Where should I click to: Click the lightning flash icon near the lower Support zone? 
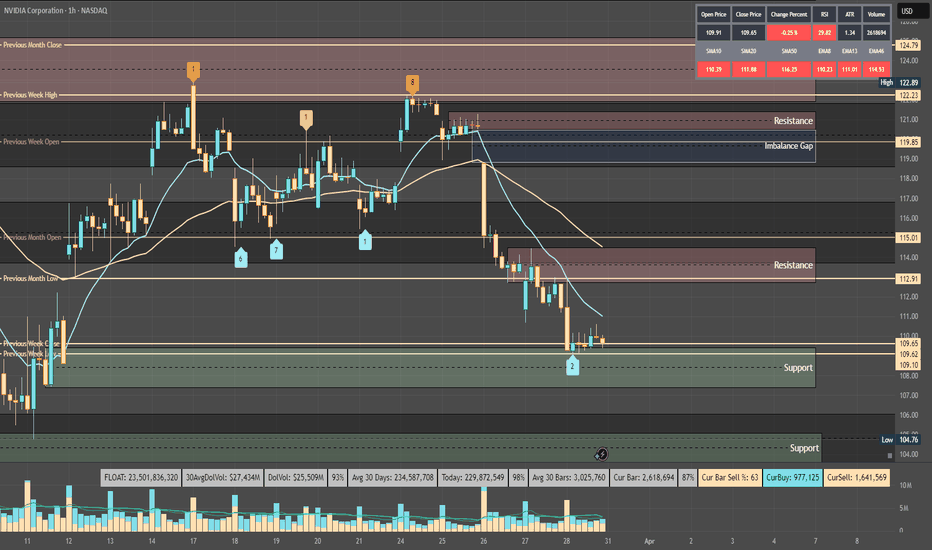tap(602, 455)
